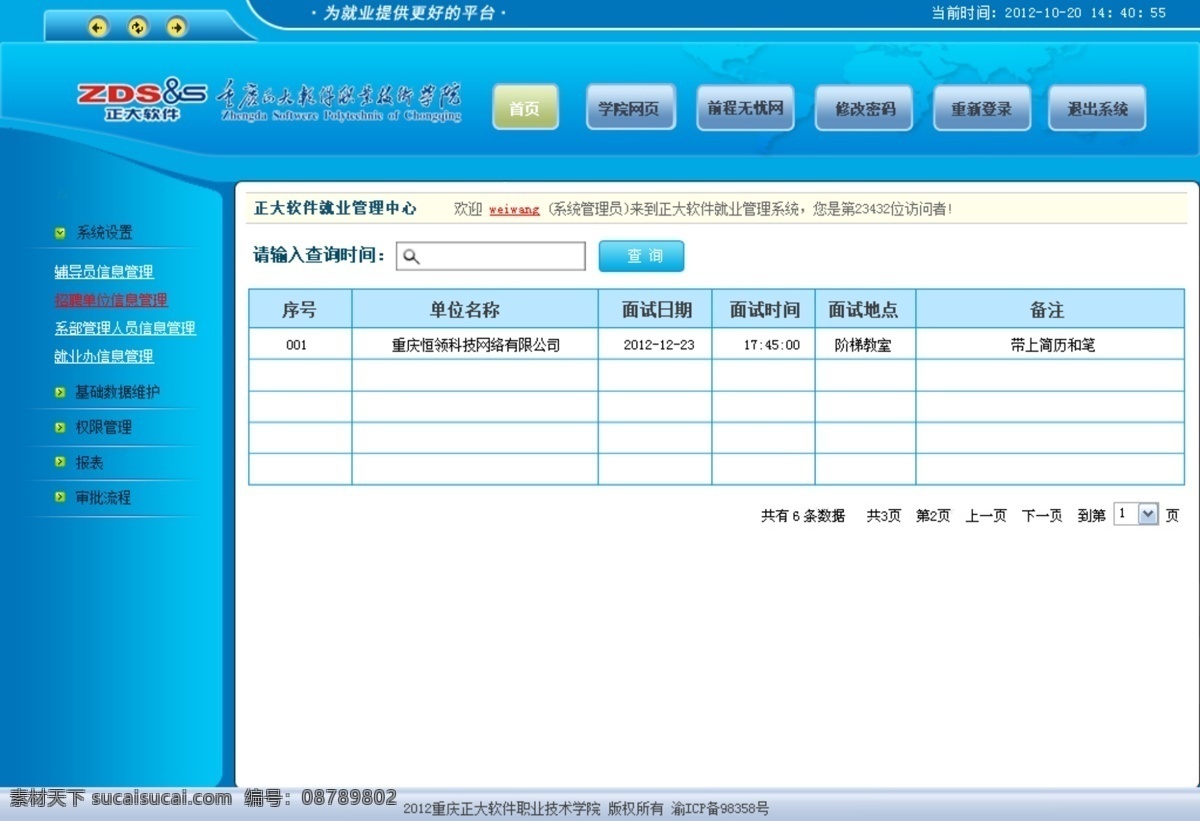
Task: Click the 面试地点 column header
Action: (865, 309)
